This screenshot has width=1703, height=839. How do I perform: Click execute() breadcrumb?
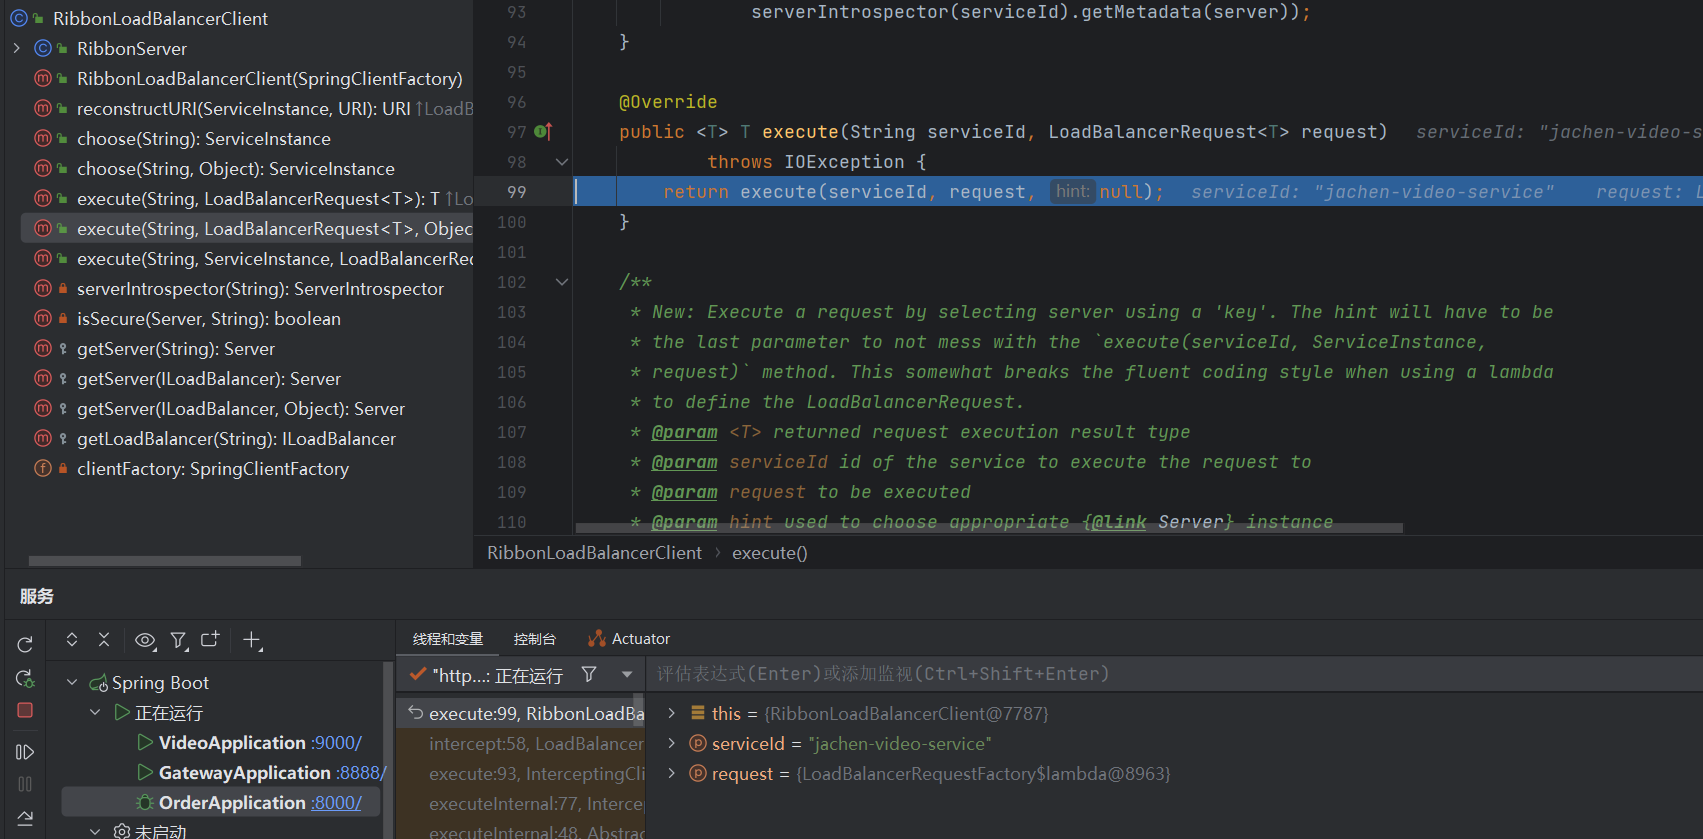(x=770, y=553)
